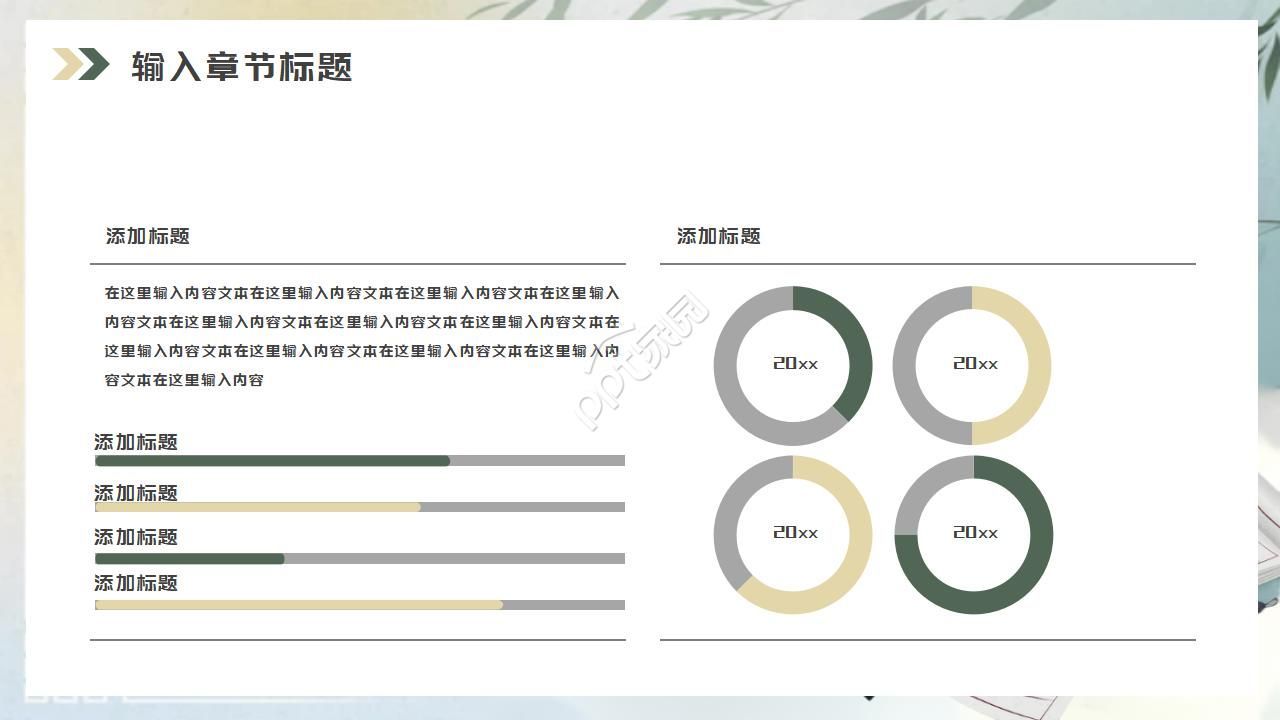
Task: Click the shorter beige progress bar
Action: (258, 507)
